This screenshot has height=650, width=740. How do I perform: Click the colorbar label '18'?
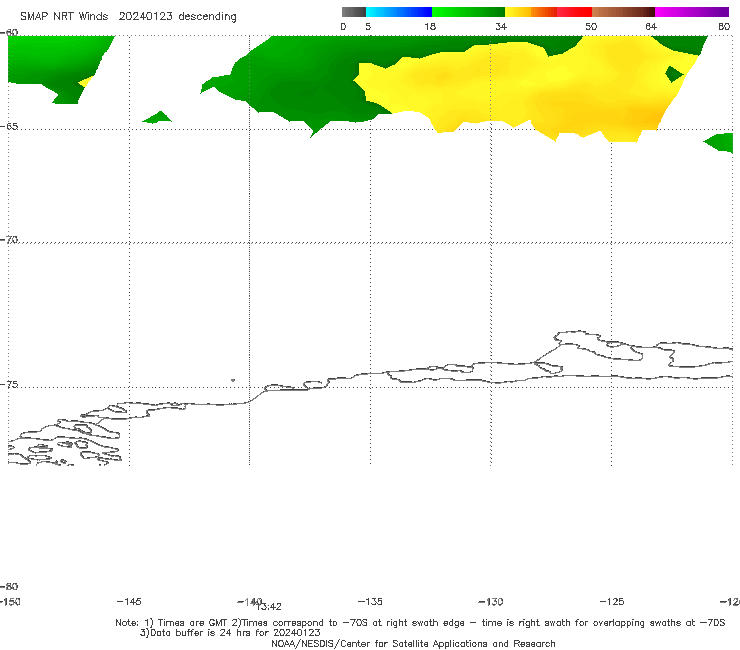click(x=430, y=26)
